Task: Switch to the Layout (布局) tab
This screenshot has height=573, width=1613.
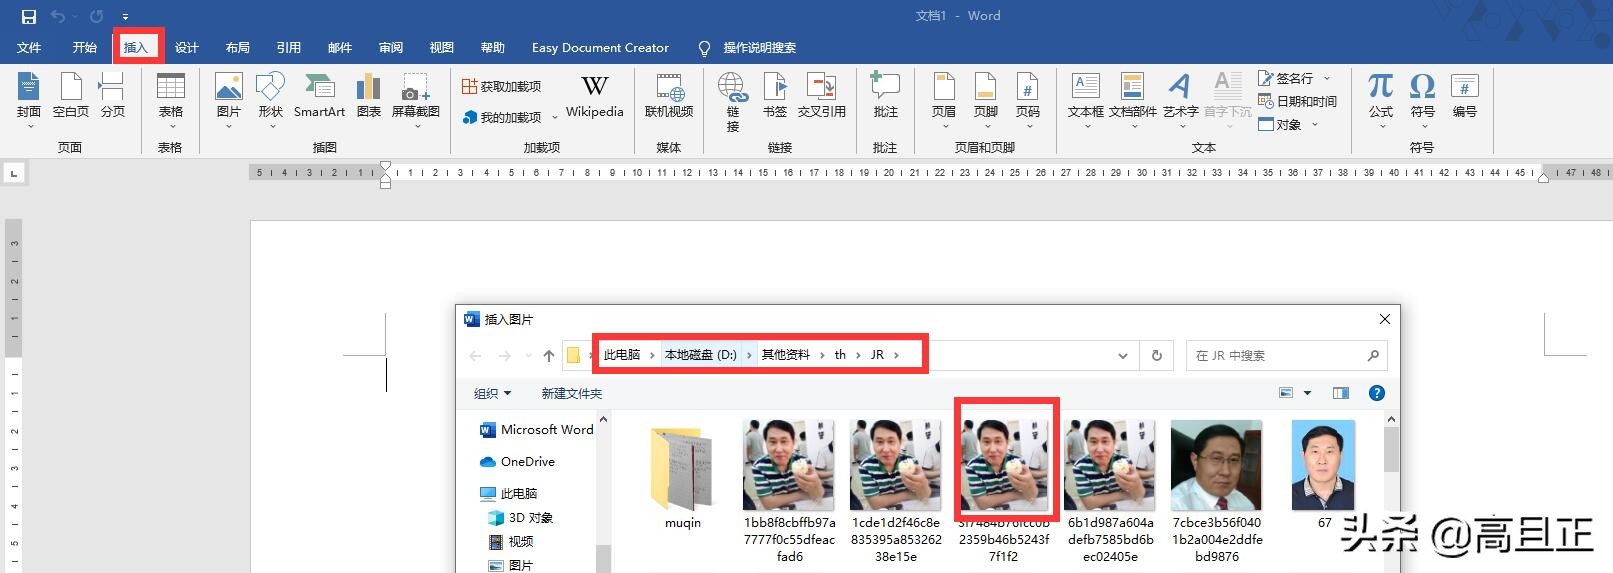Action: (238, 47)
